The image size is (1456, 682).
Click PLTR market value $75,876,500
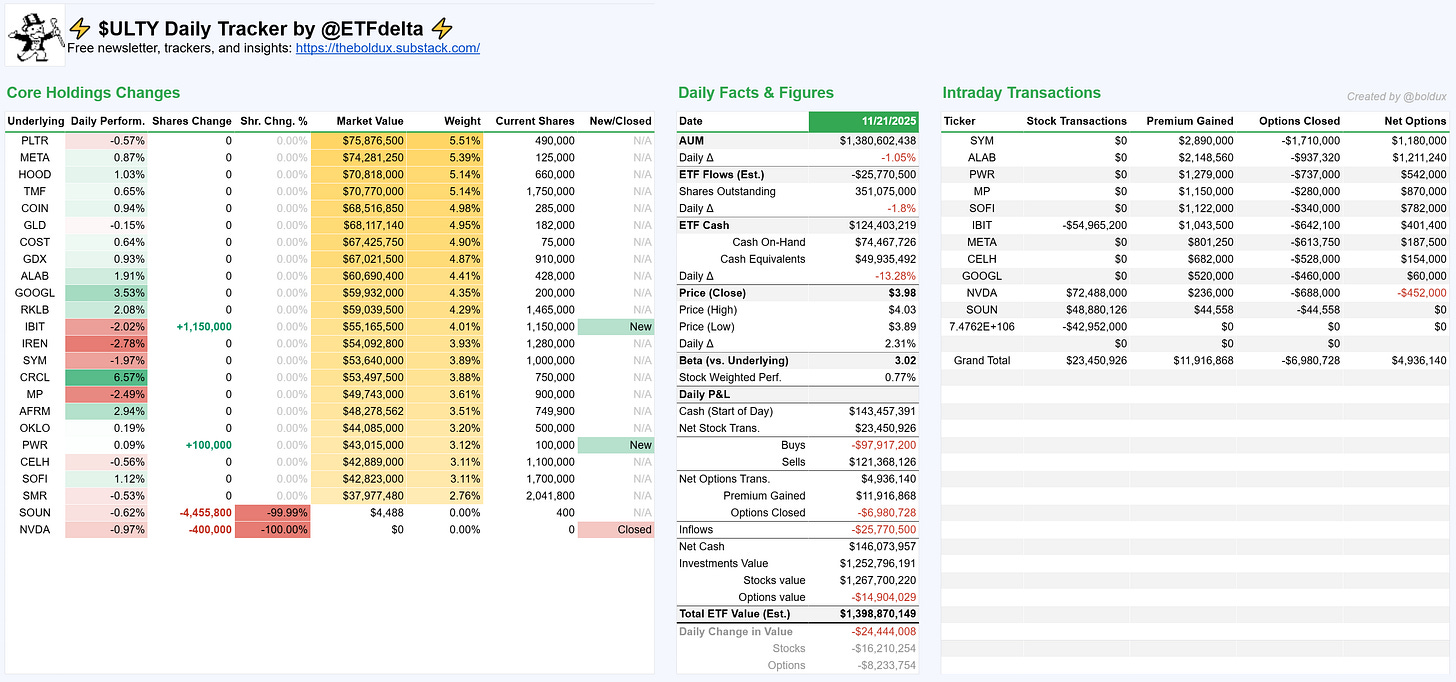pyautogui.click(x=361, y=141)
